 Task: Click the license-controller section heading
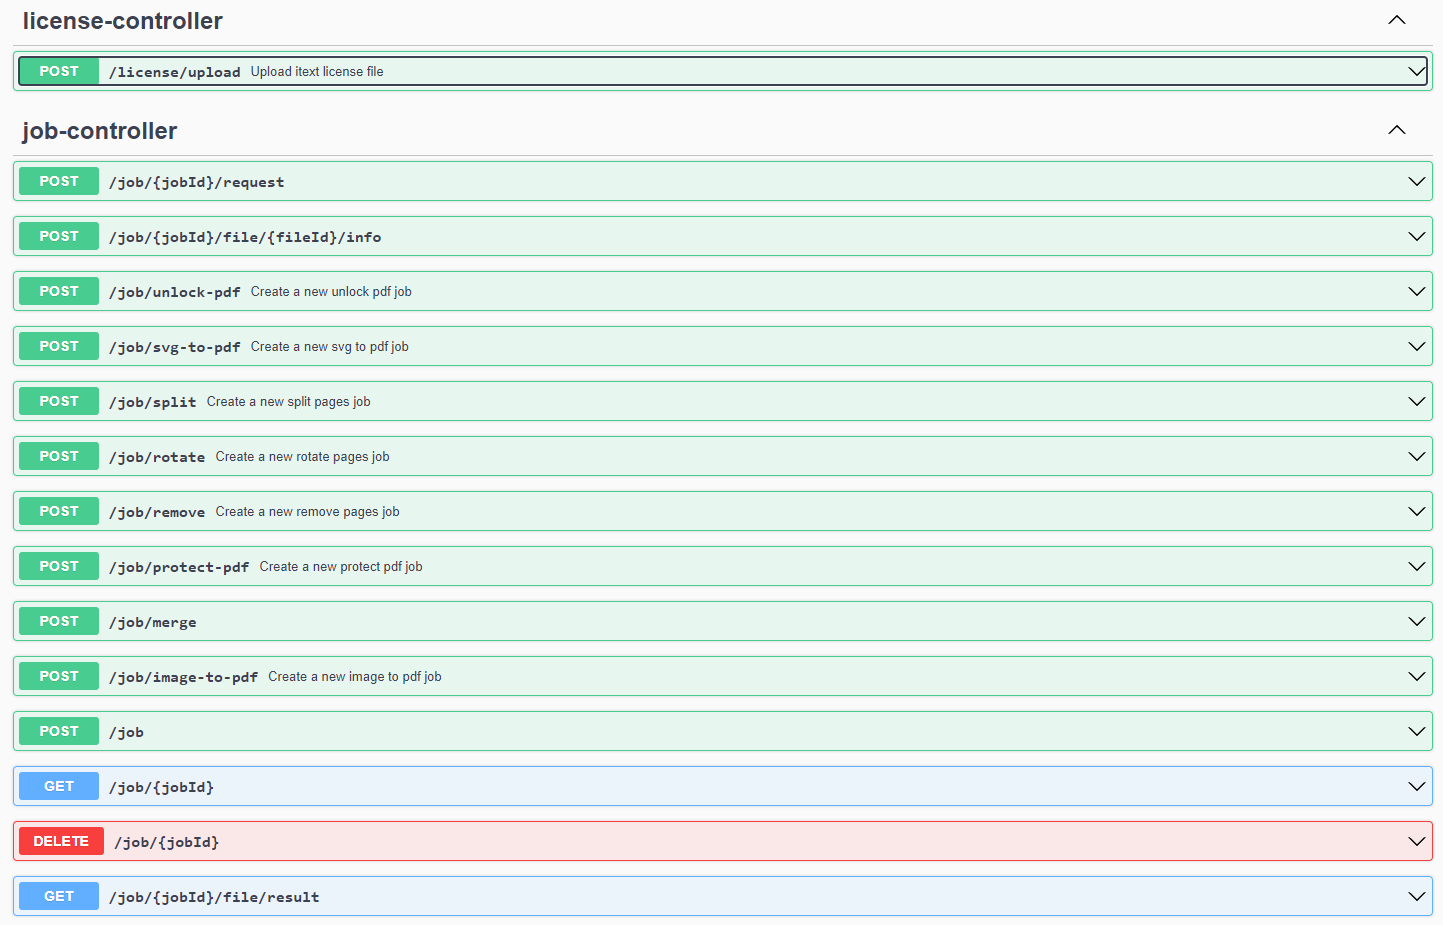[123, 21]
